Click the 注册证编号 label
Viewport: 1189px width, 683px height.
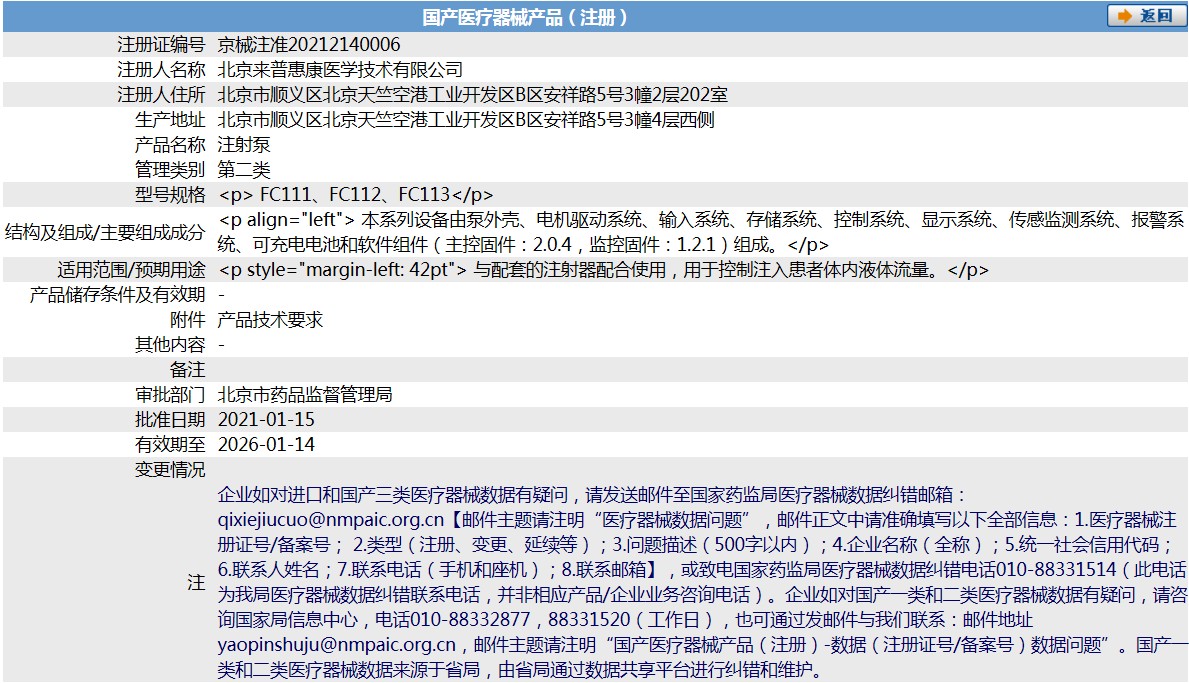[x=161, y=45]
